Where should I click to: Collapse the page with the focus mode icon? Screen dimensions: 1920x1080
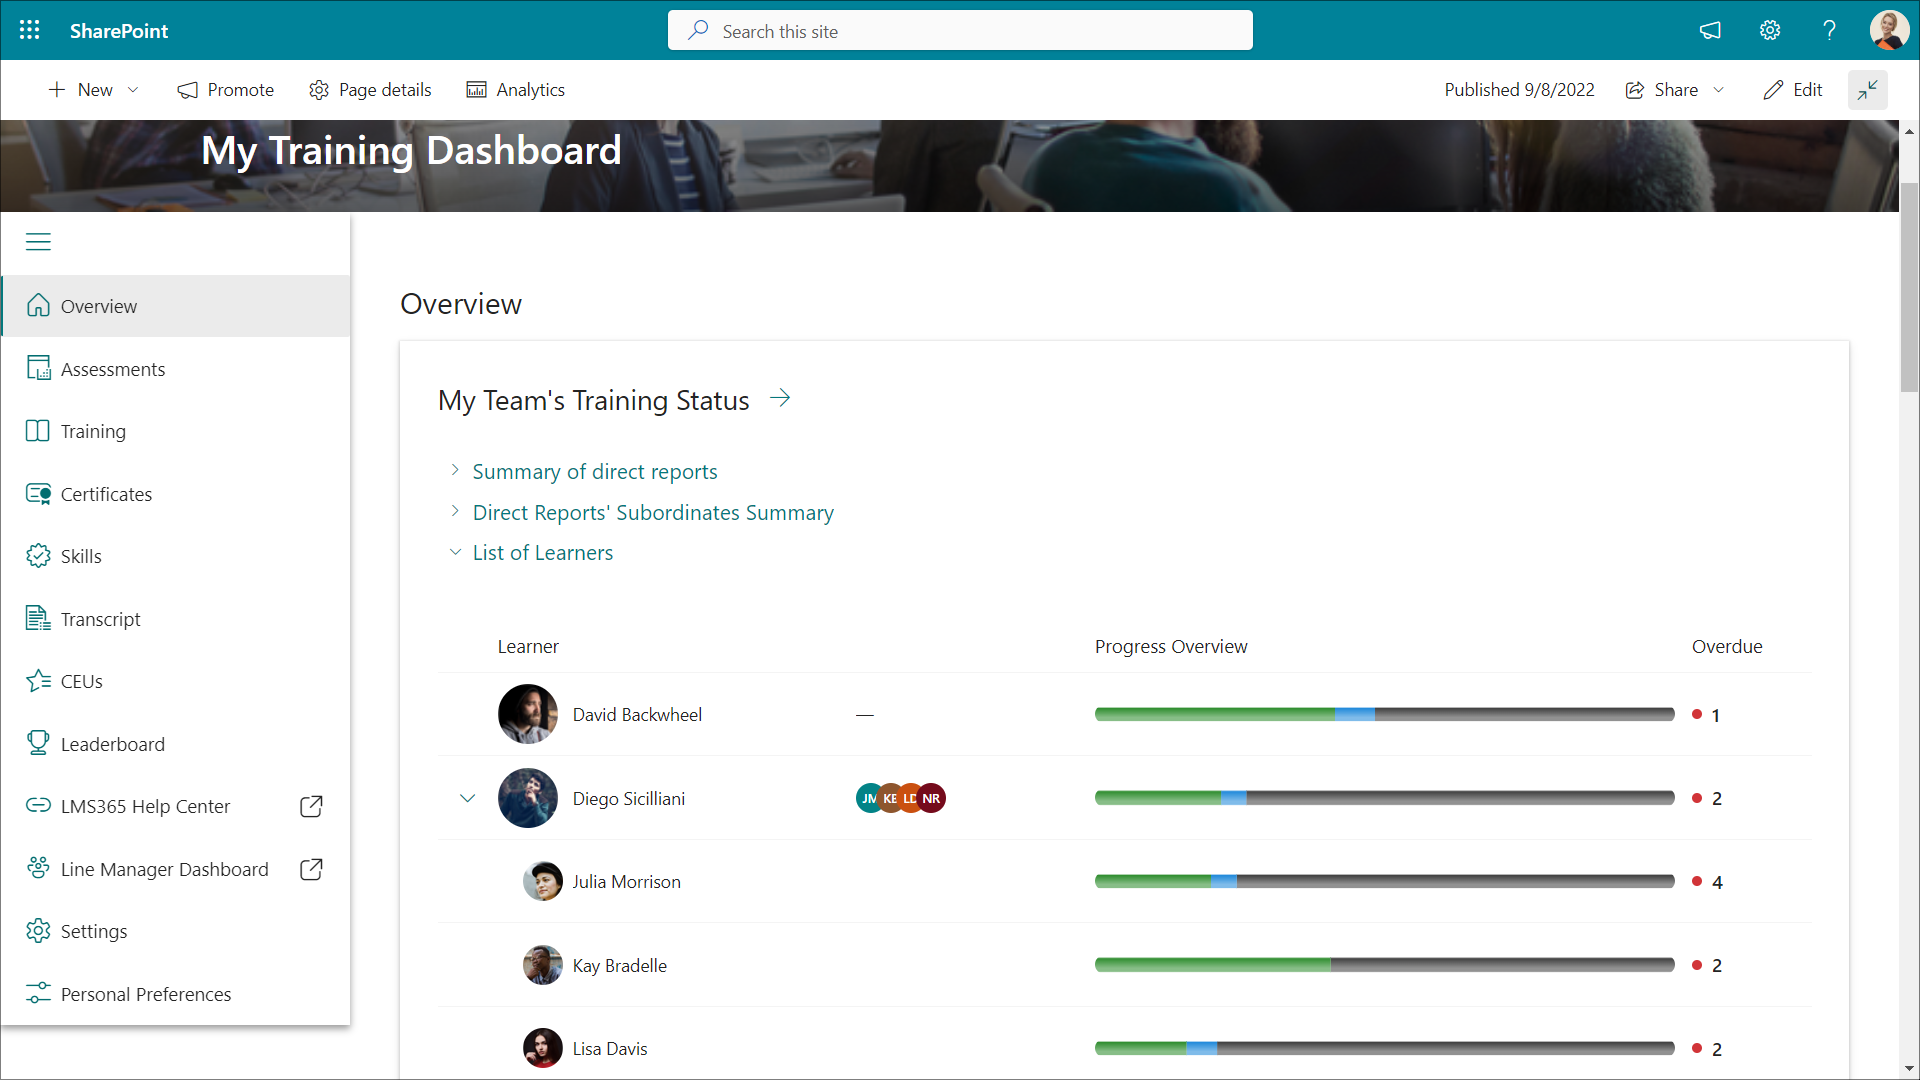point(1867,90)
